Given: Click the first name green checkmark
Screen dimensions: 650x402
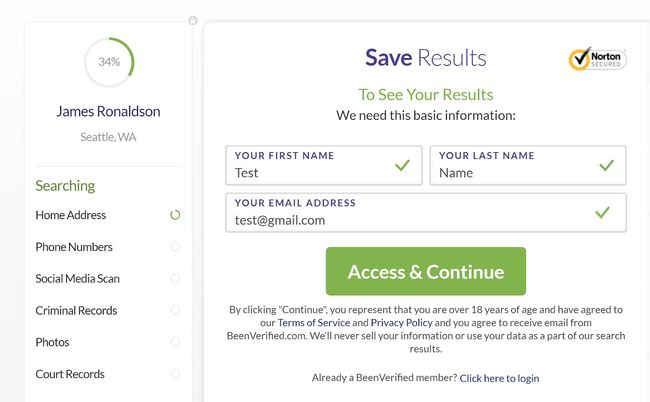Looking at the screenshot, I should coord(402,165).
